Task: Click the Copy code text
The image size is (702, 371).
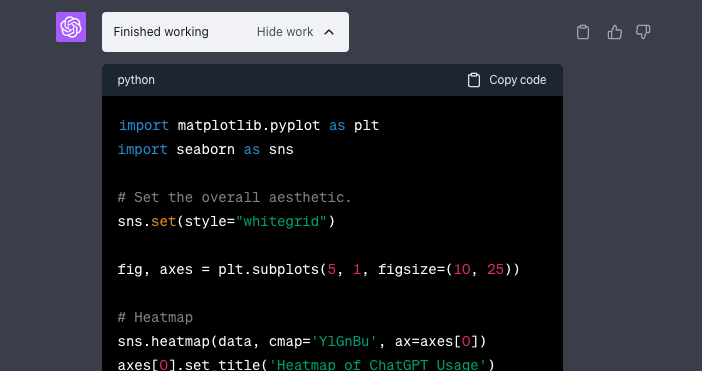Action: tap(518, 80)
